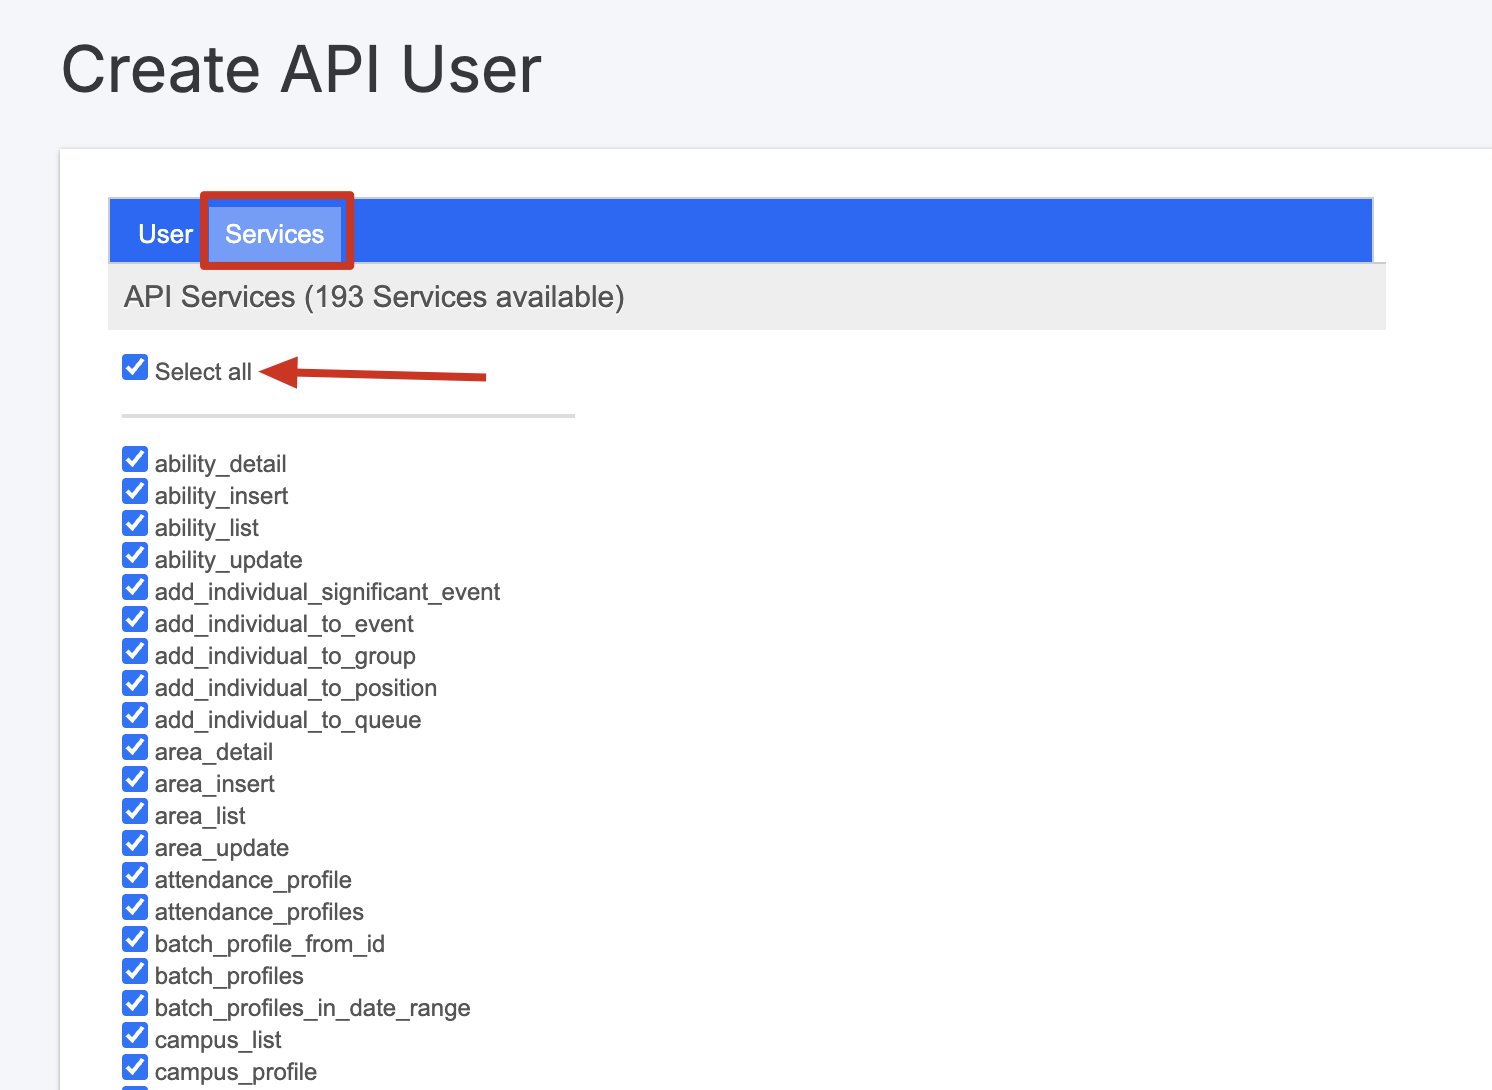
Task: Uncheck batch_profile_from_id service
Action: coord(135,940)
